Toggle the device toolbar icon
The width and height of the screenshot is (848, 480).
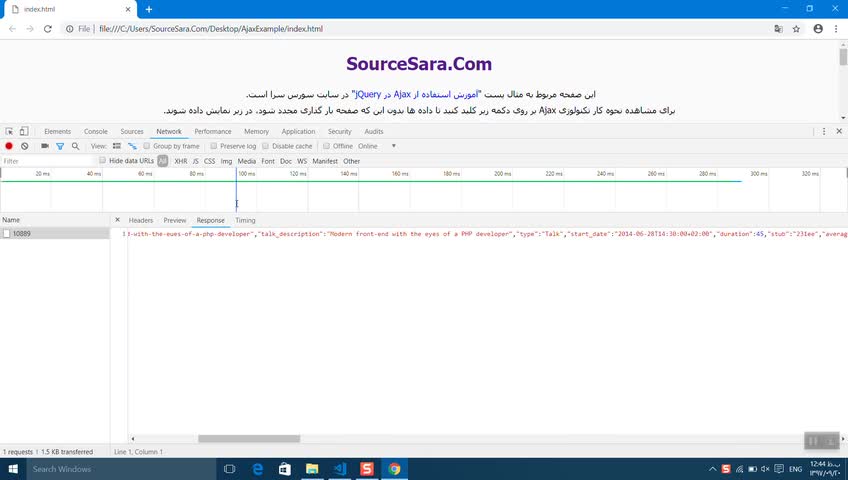point(24,131)
